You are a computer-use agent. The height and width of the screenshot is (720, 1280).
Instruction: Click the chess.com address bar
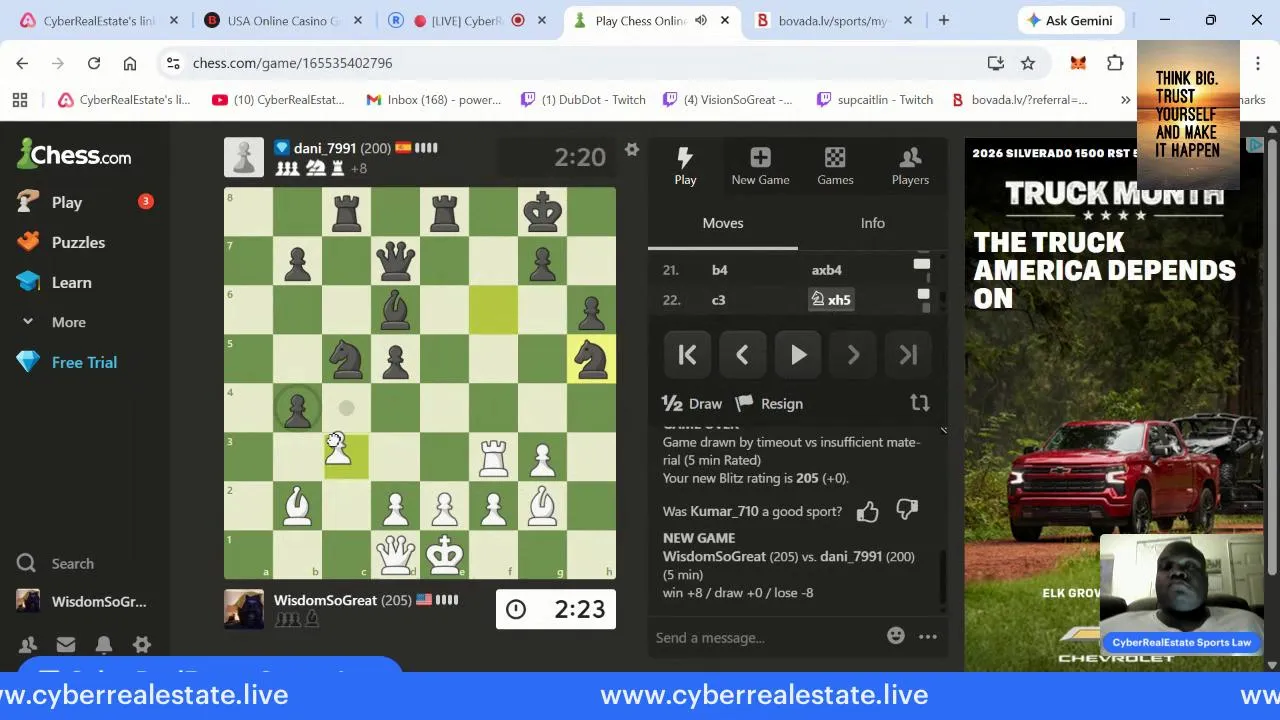[x=580, y=63]
